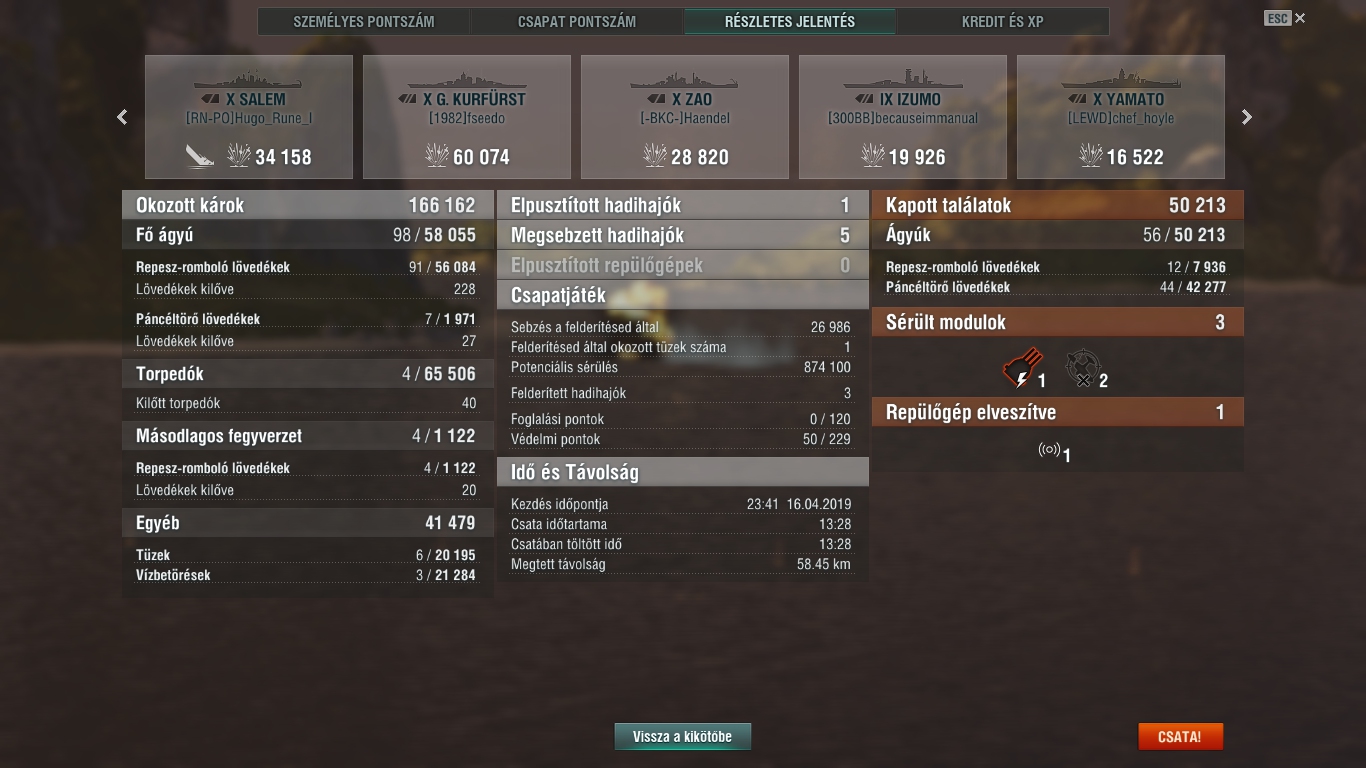Open the Kredit és XP tab
Viewport: 1366px width, 768px height.
1003,21
